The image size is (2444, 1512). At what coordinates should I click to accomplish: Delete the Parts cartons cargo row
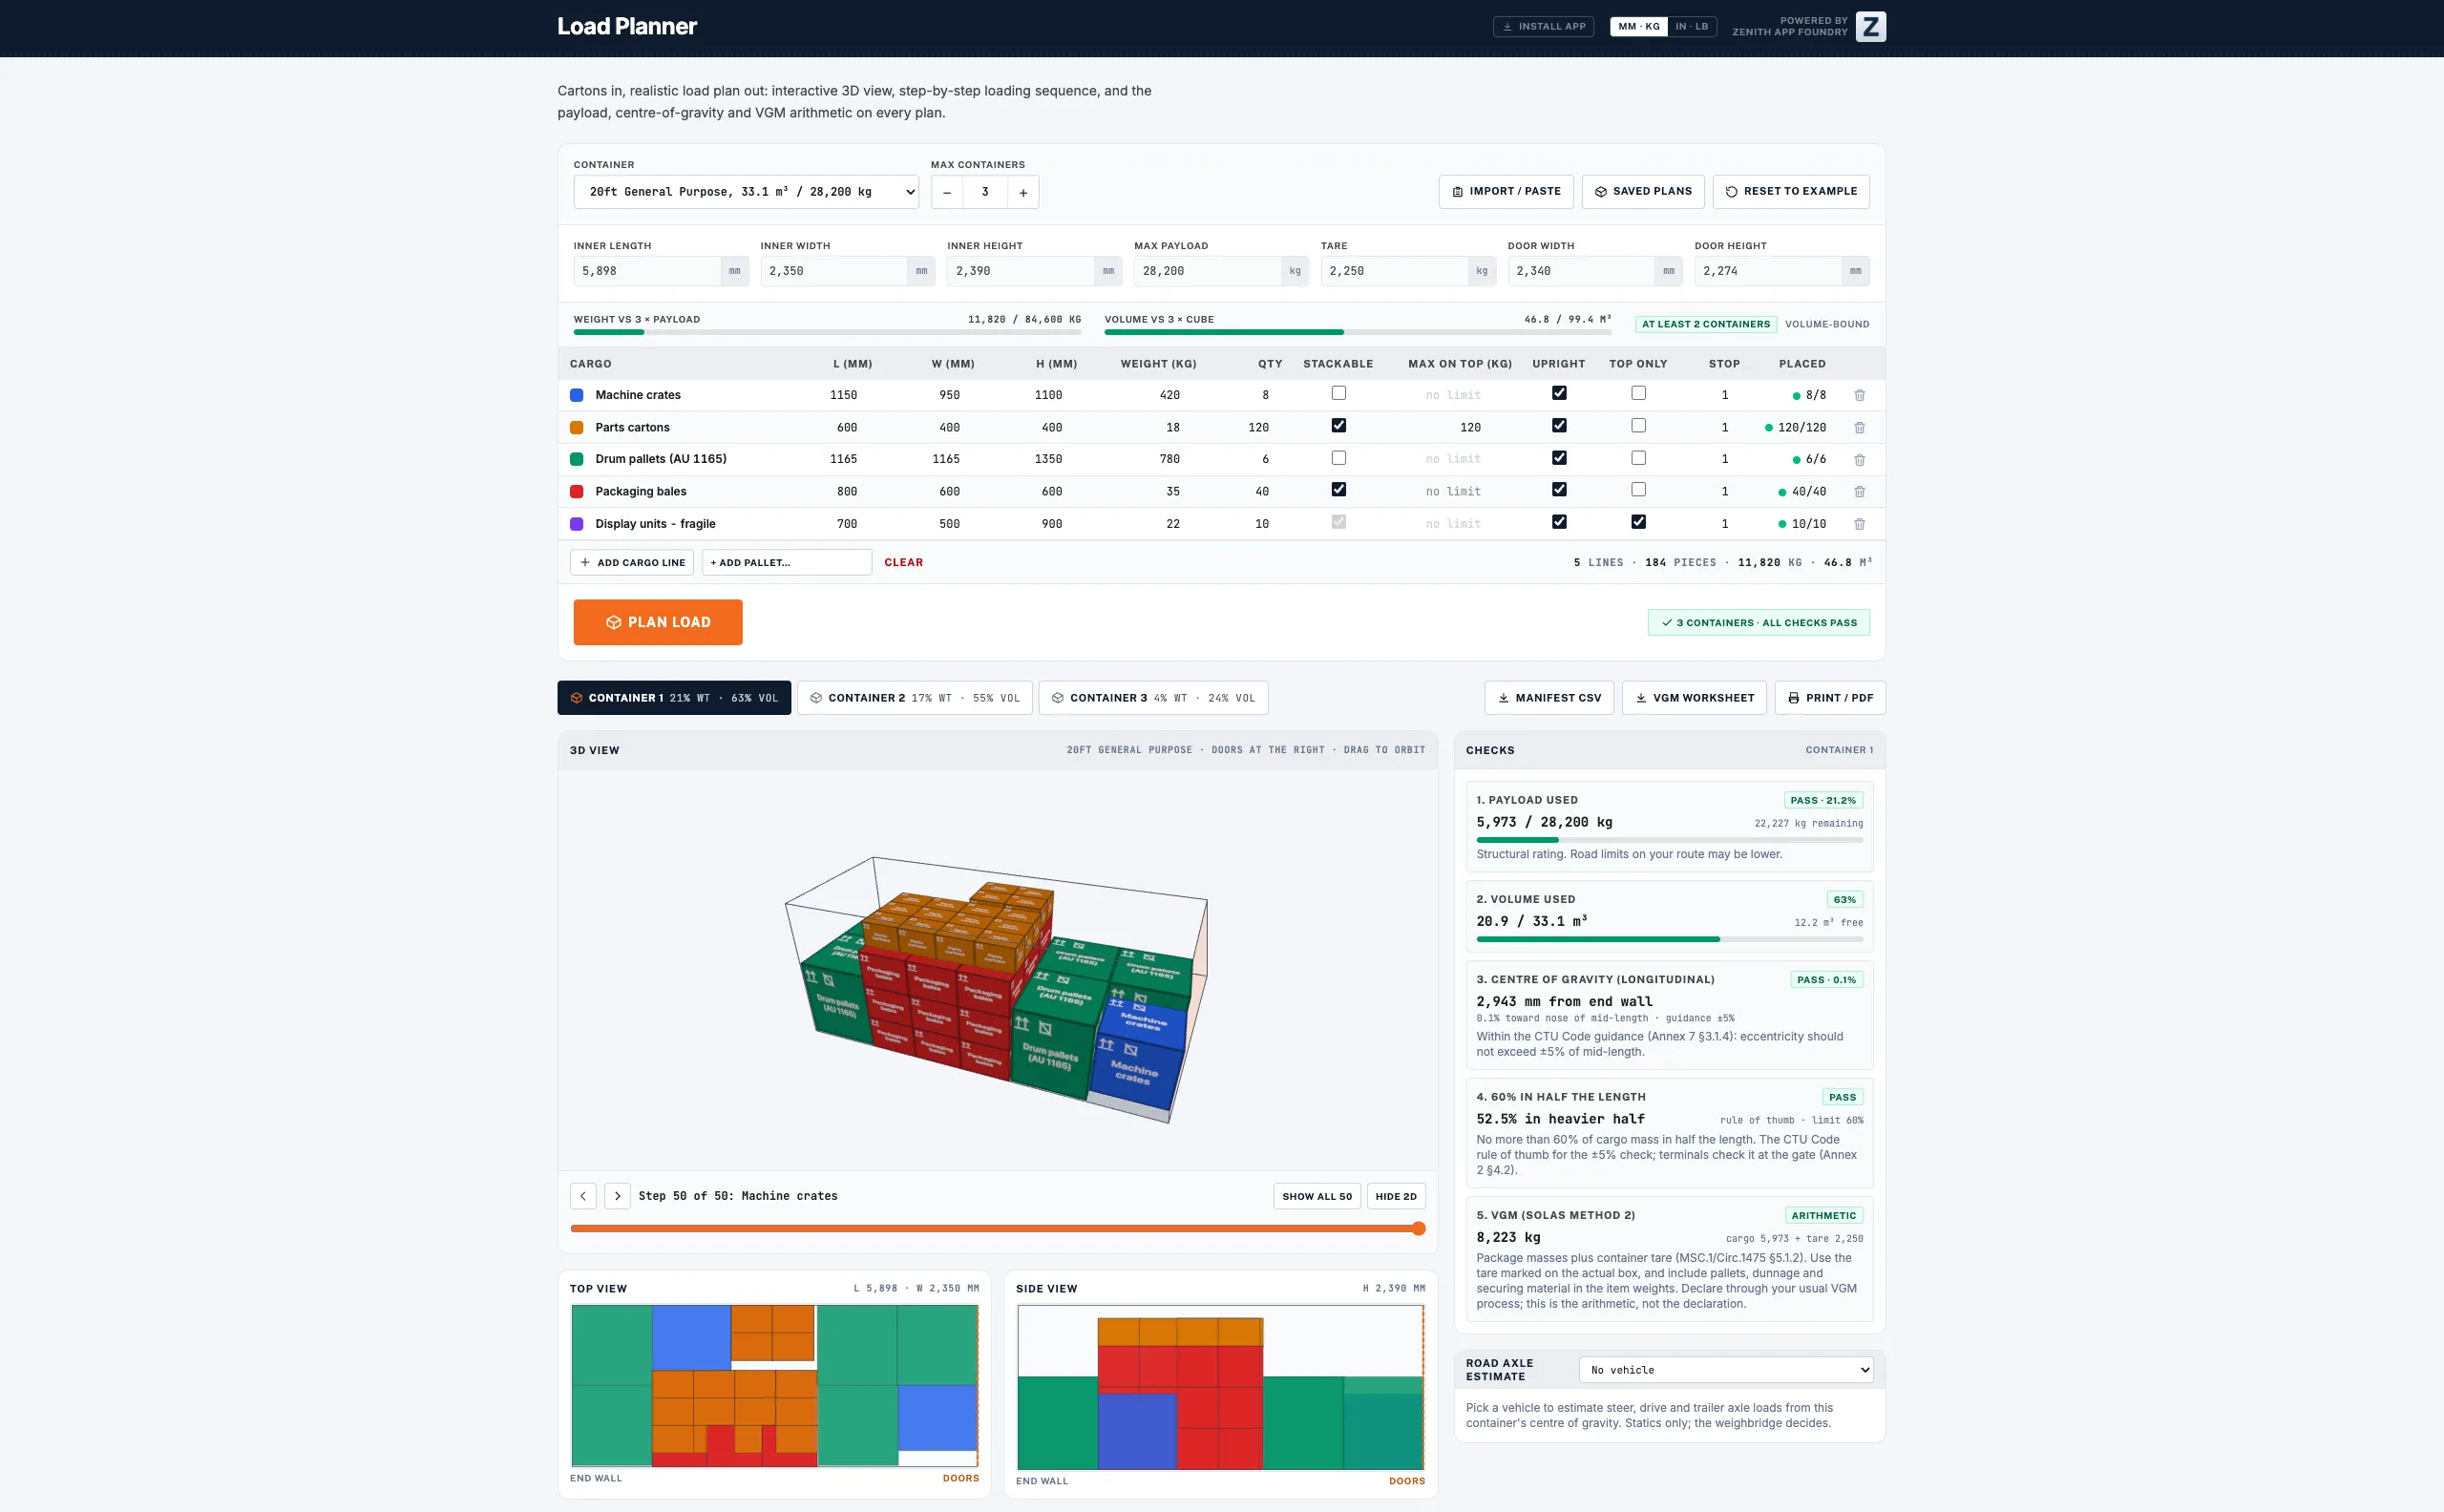(1859, 427)
